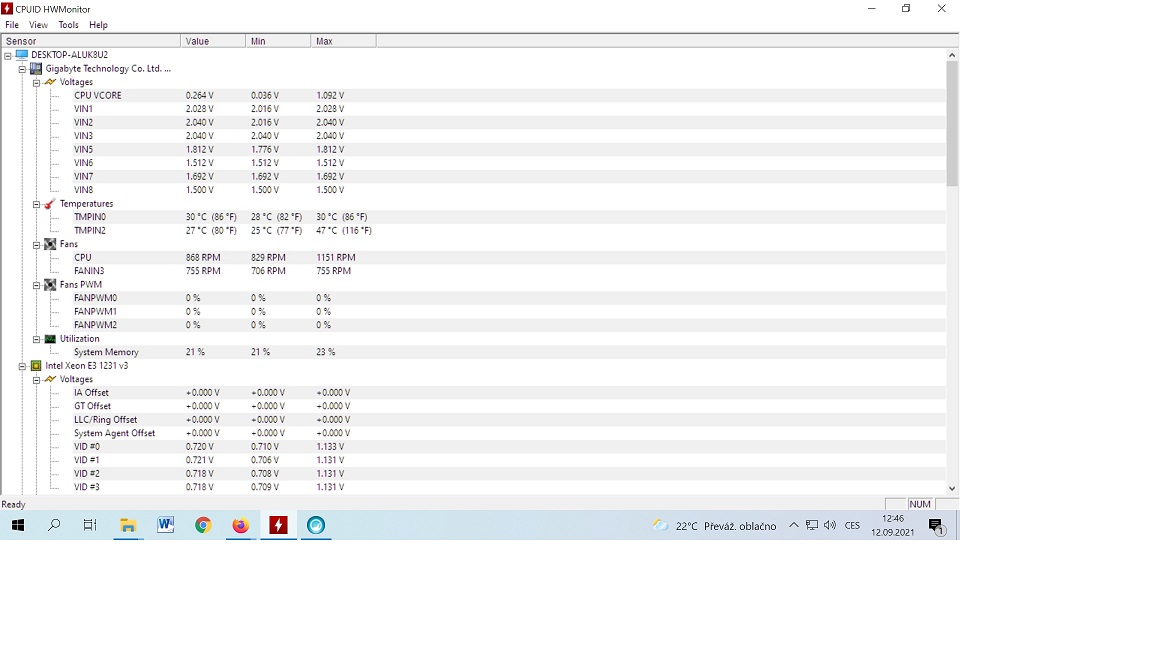Open File Explorer from taskbar
This screenshot has width=1152, height=648.
[128, 525]
